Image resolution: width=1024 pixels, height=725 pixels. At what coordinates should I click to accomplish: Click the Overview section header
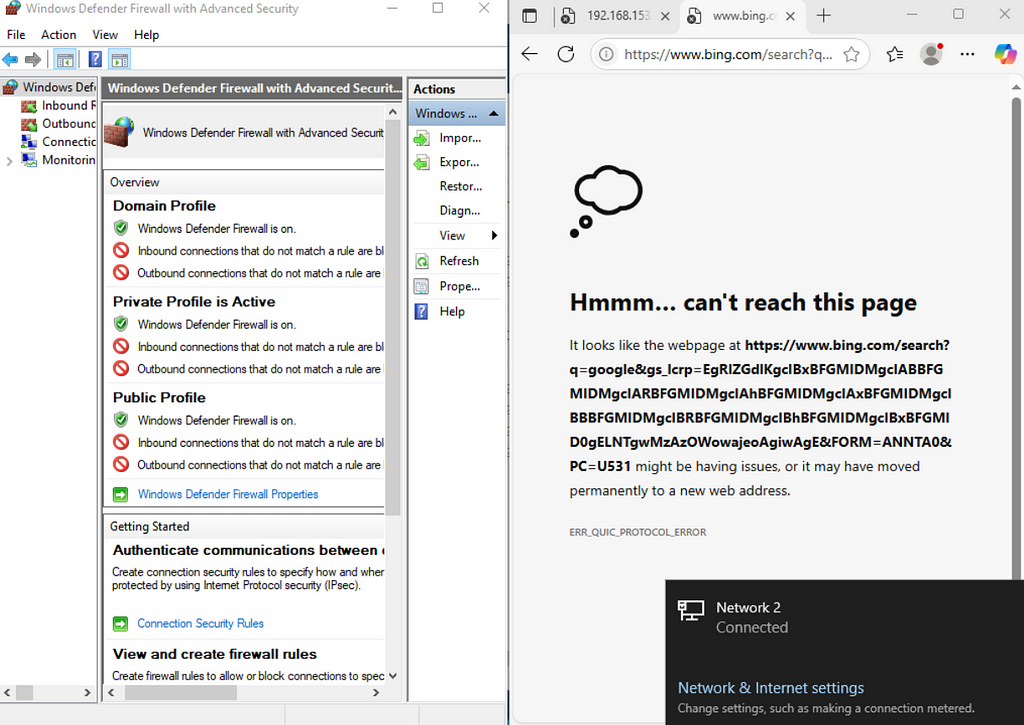(244, 182)
